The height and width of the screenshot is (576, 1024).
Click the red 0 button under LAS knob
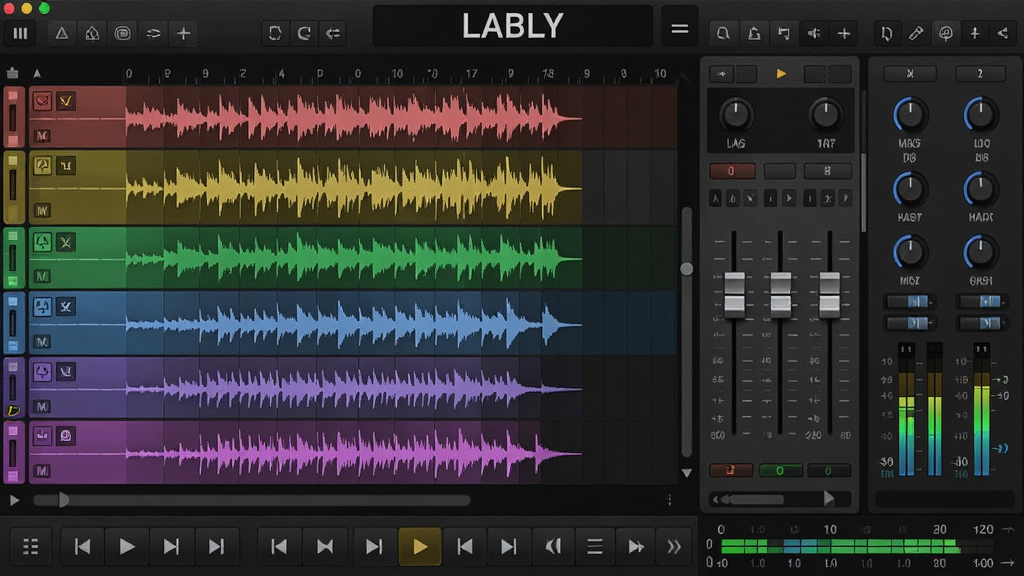[731, 171]
